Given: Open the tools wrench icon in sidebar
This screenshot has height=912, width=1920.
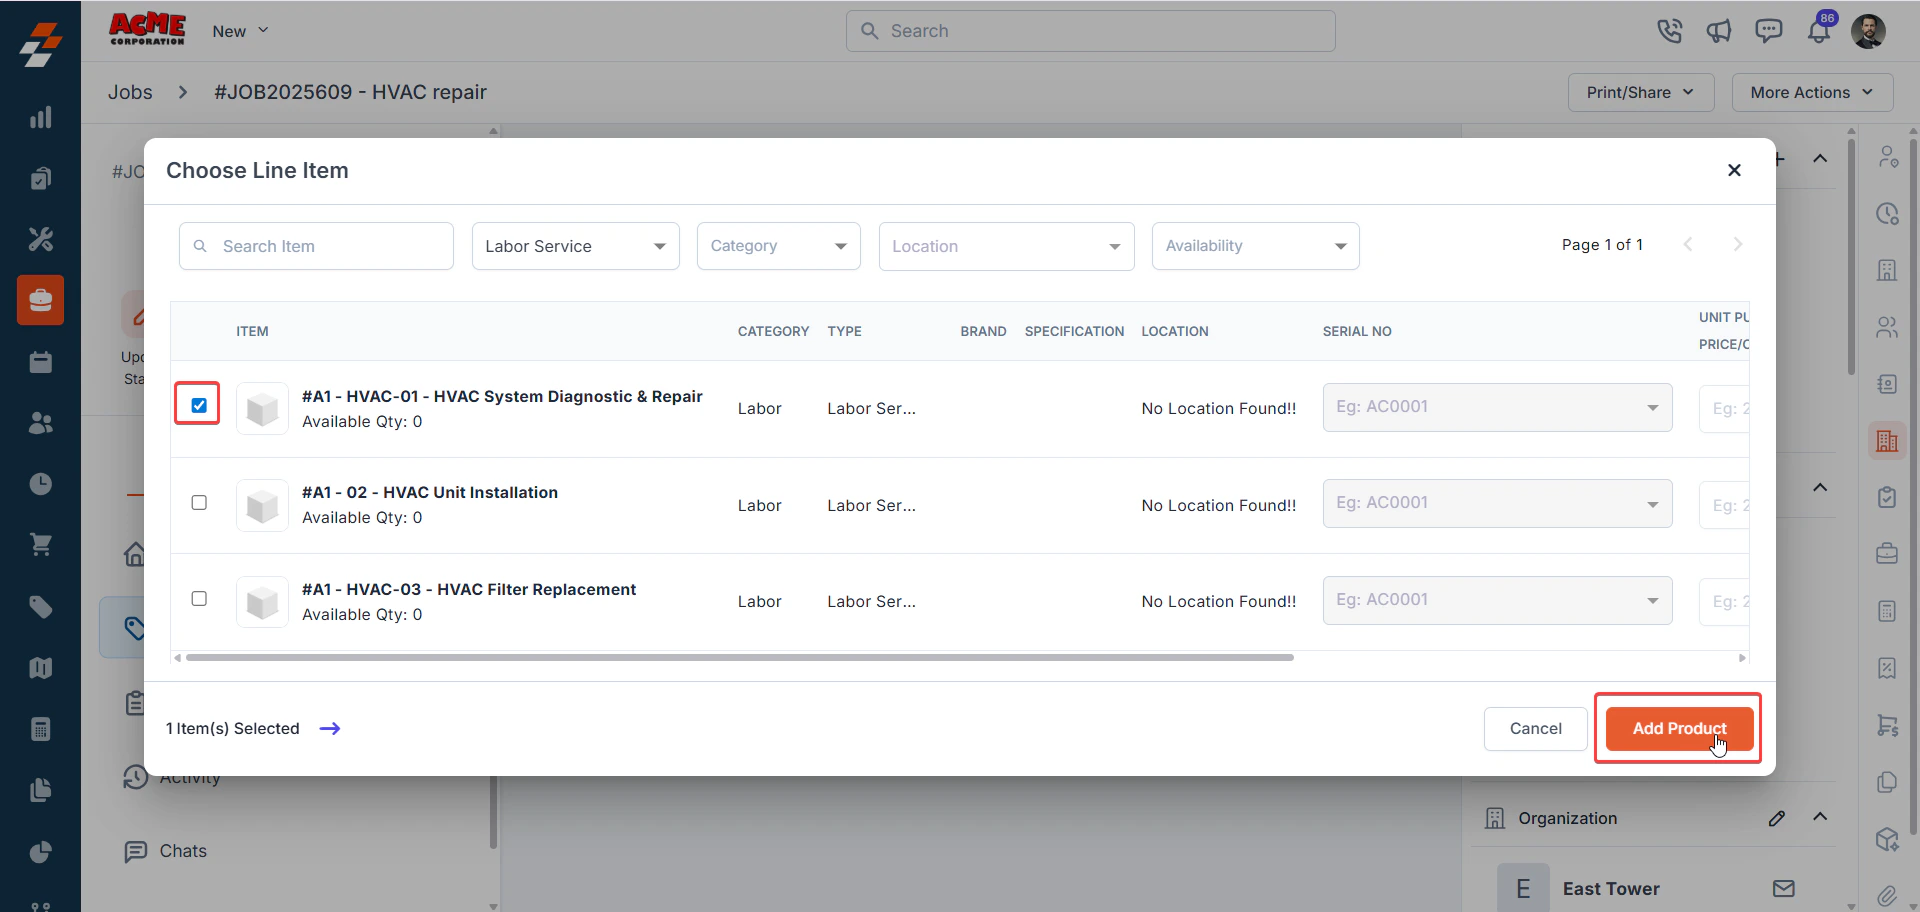Looking at the screenshot, I should pos(40,239).
